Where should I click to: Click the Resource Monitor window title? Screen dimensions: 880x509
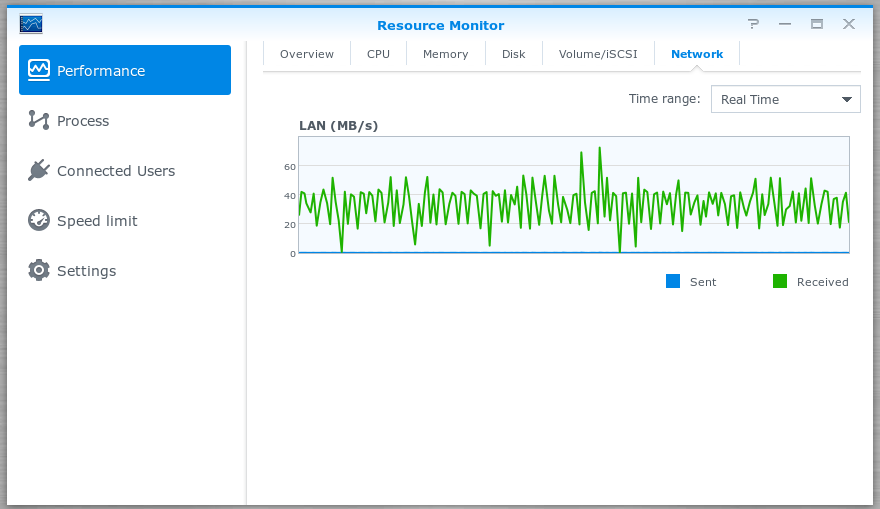[441, 25]
